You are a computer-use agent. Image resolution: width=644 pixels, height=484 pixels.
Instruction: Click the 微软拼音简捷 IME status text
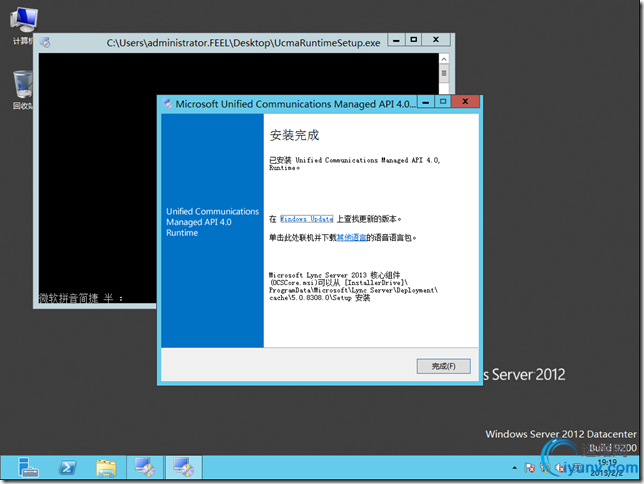80,298
